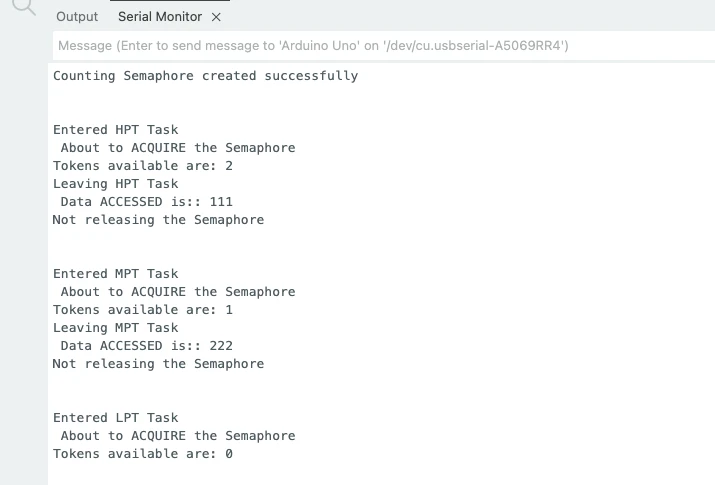Click the 'Entered LPT Task' output line
The height and width of the screenshot is (485, 715).
(115, 418)
